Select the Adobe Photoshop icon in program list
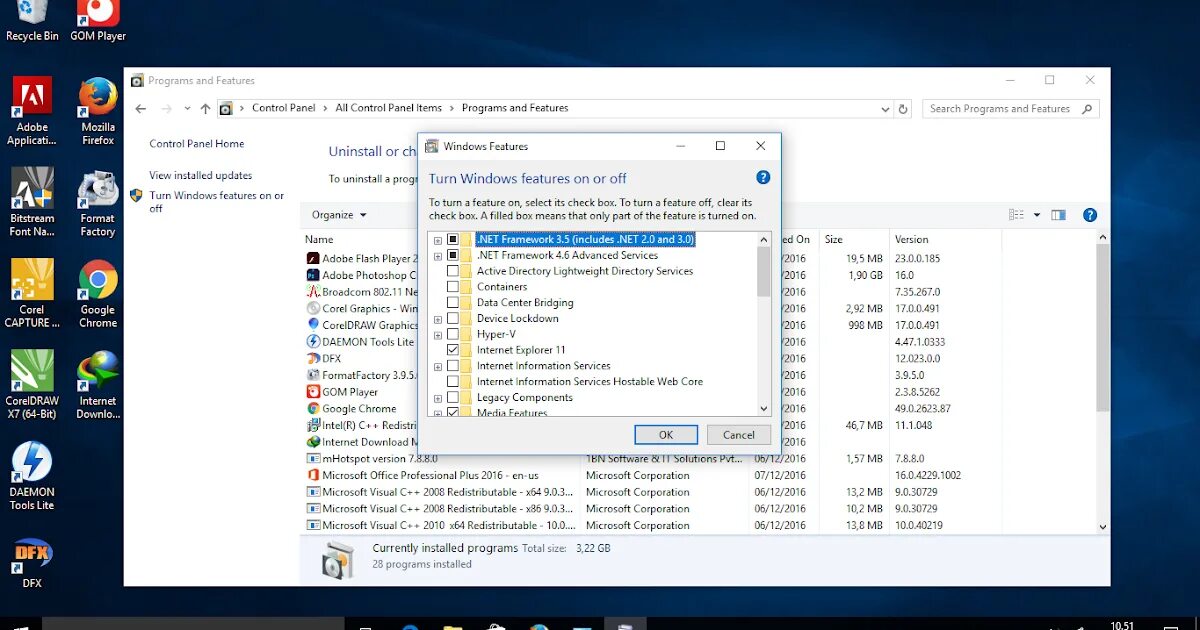Image resolution: width=1200 pixels, height=630 pixels. point(313,275)
